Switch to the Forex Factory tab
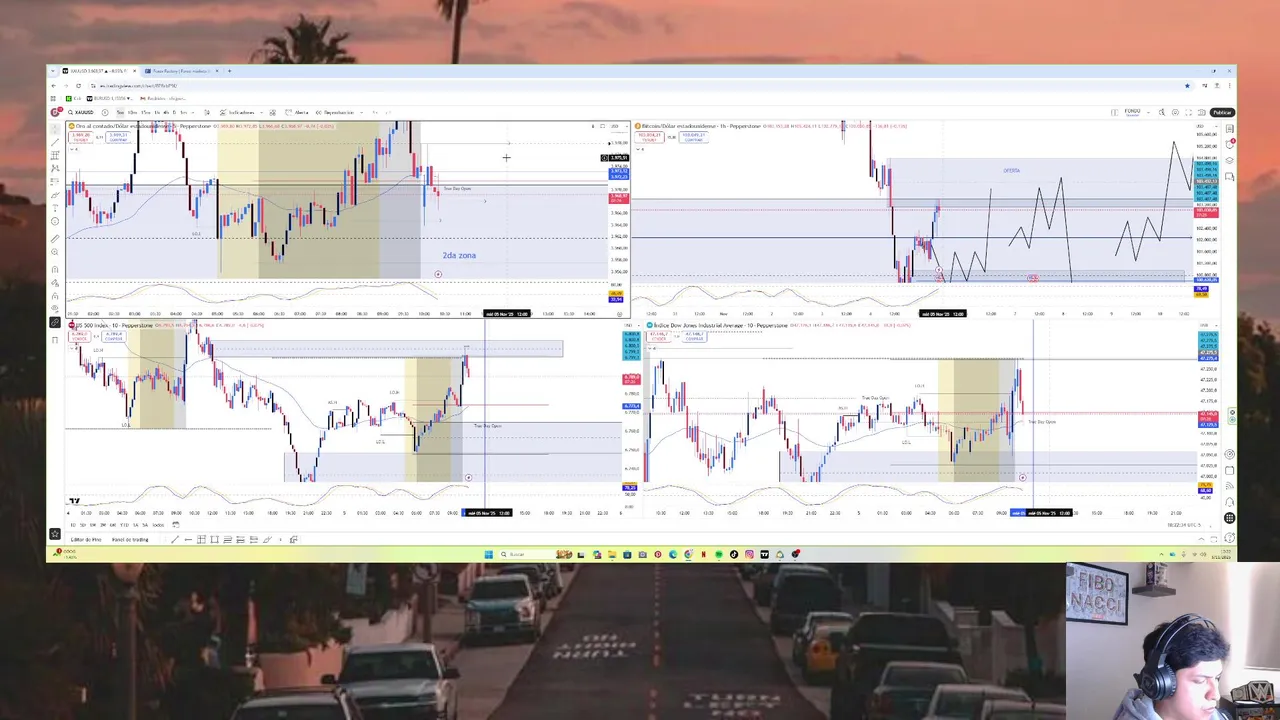This screenshot has width=1280, height=720. pos(180,71)
